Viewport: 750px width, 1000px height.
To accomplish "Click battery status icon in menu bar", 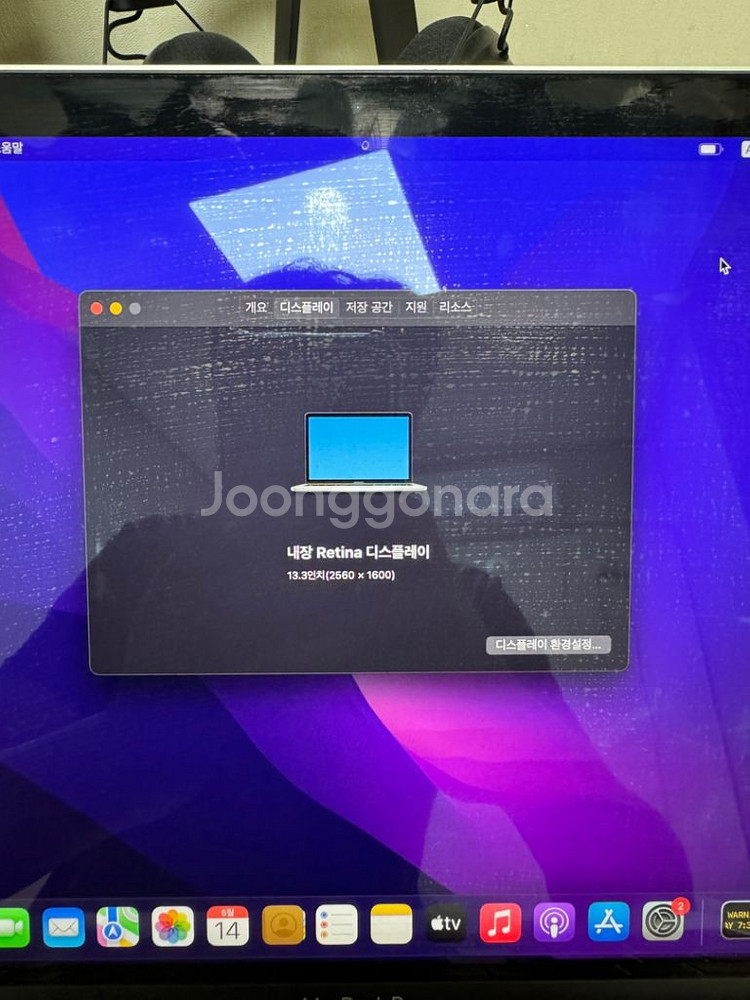I will [710, 149].
